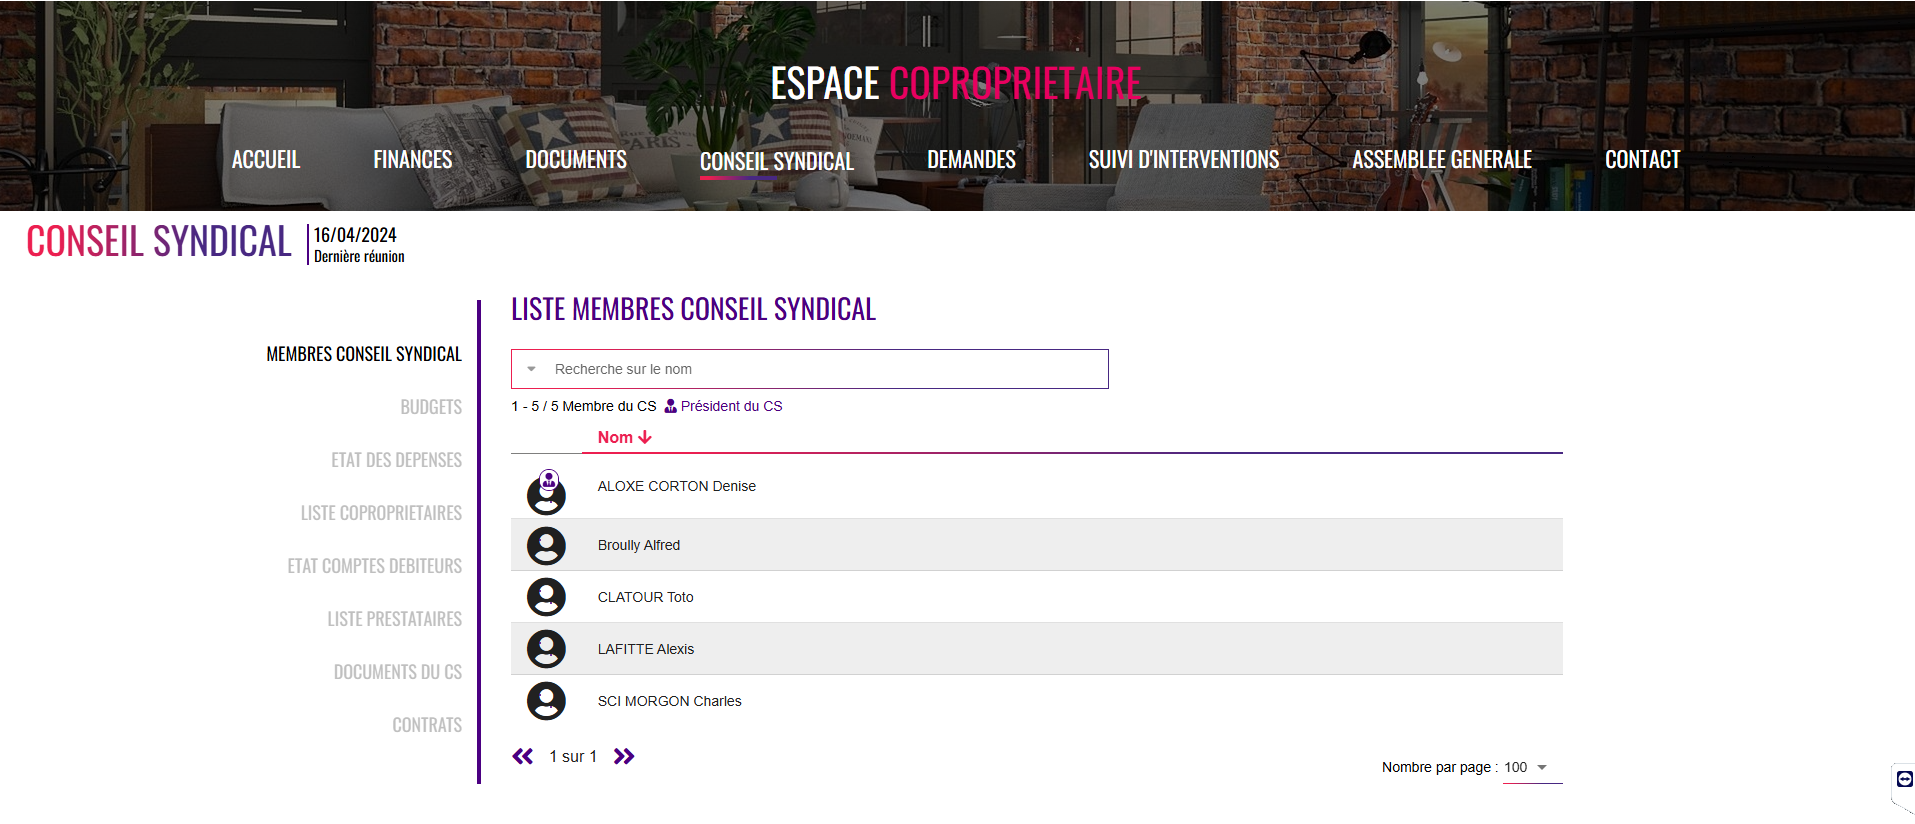Image resolution: width=1915 pixels, height=824 pixels.
Task: Click ALOXE CORTON Denise president avatar icon
Action: coord(546,492)
